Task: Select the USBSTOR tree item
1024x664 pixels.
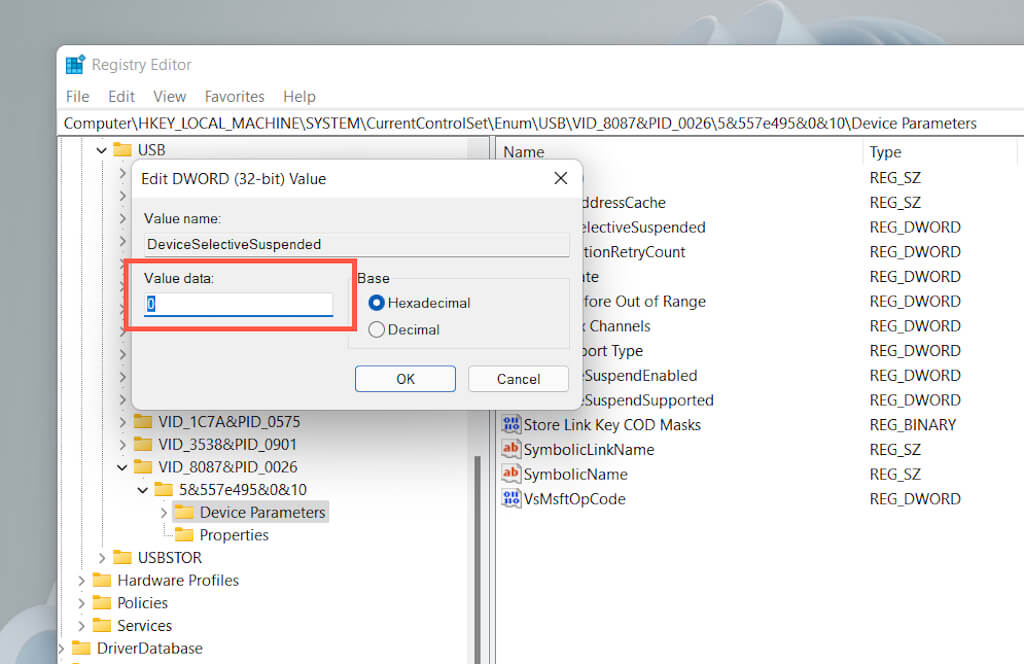Action: (170, 558)
